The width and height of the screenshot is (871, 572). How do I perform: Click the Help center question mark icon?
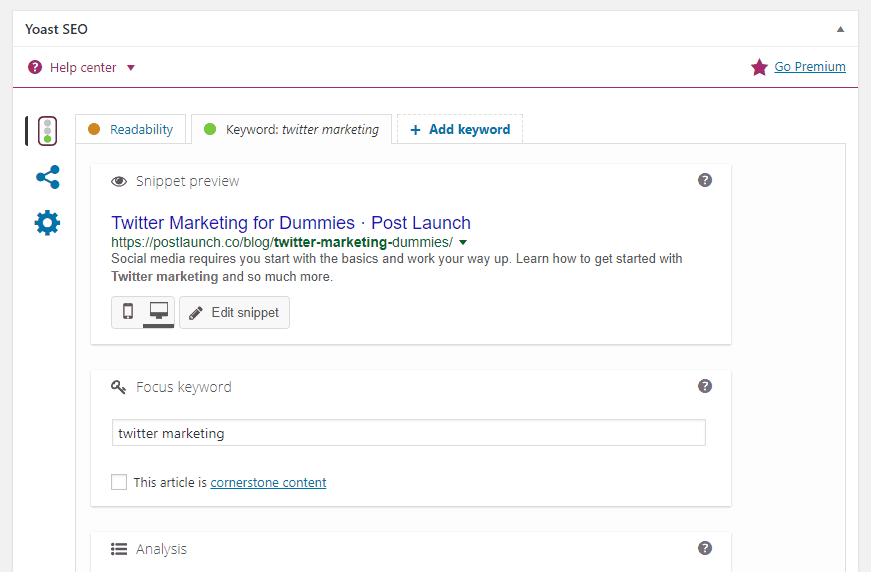pyautogui.click(x=35, y=67)
